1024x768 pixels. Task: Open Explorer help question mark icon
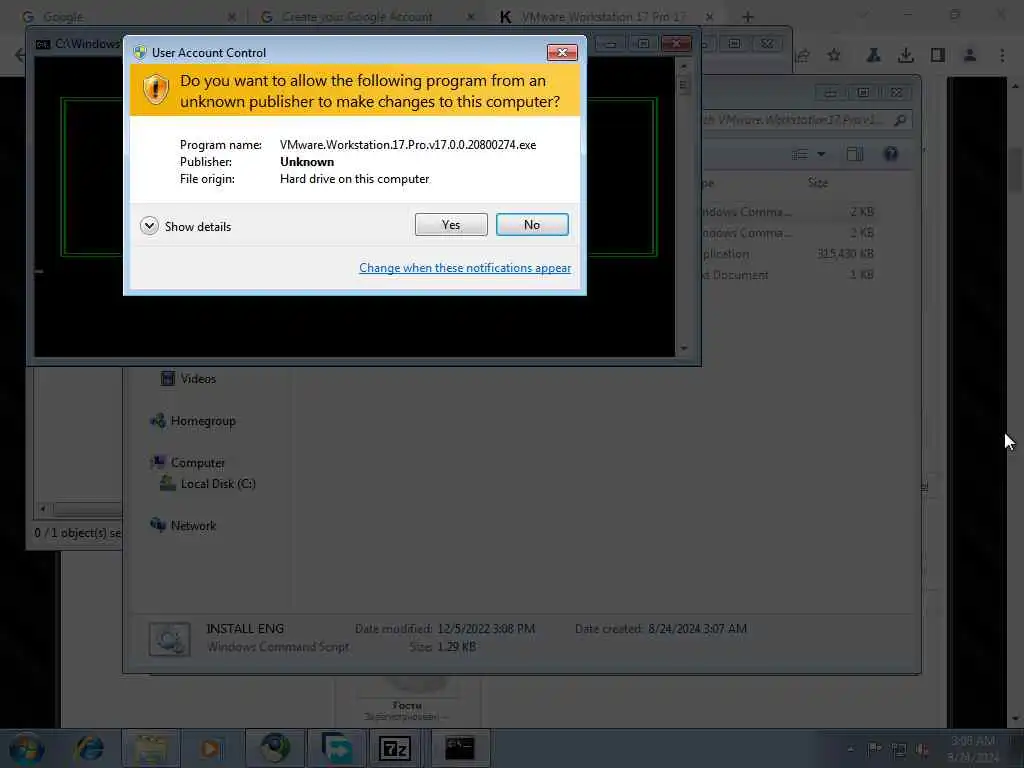pyautogui.click(x=891, y=154)
